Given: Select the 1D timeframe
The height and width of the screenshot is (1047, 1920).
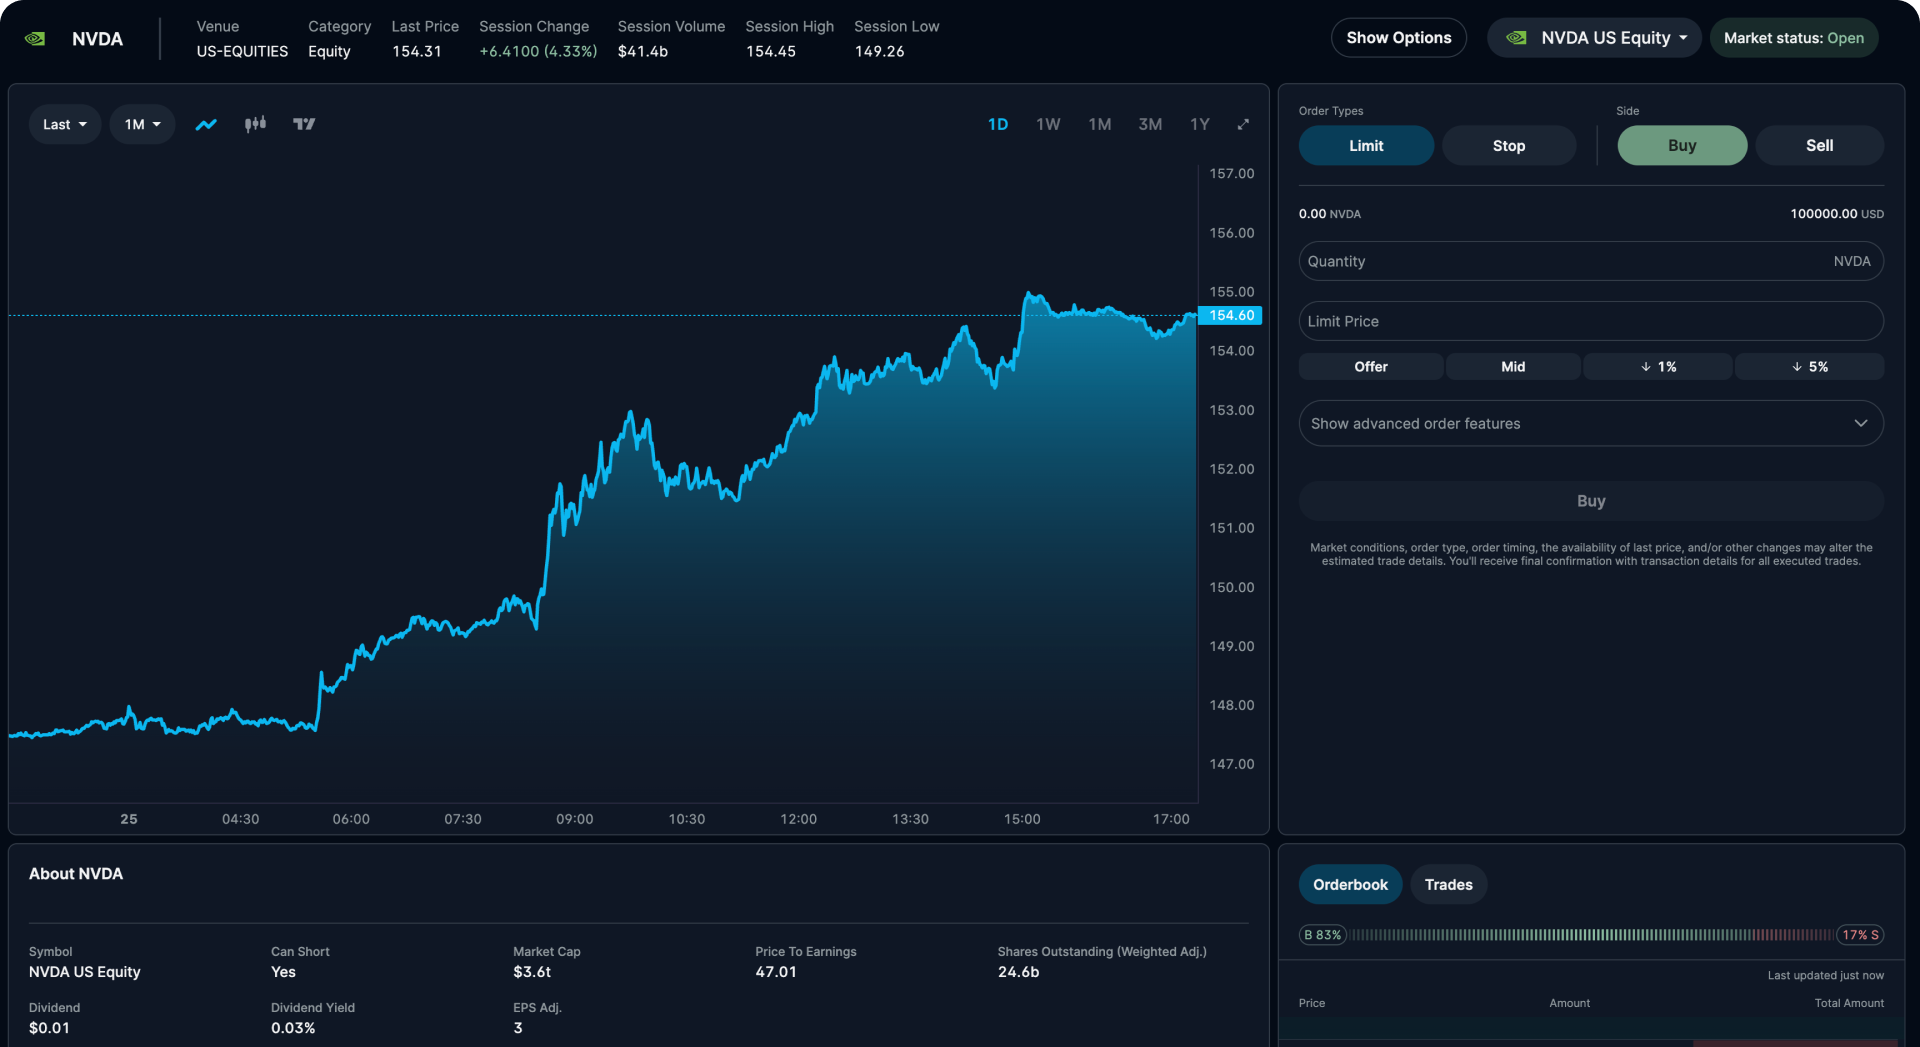Looking at the screenshot, I should (998, 124).
